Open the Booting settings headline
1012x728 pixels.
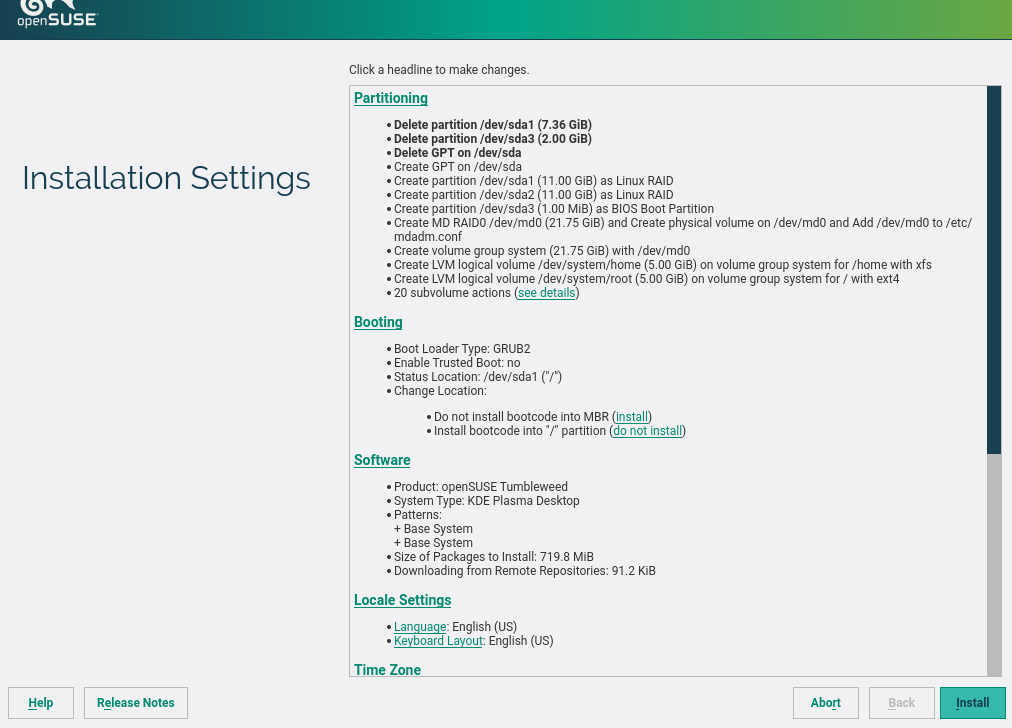(378, 322)
